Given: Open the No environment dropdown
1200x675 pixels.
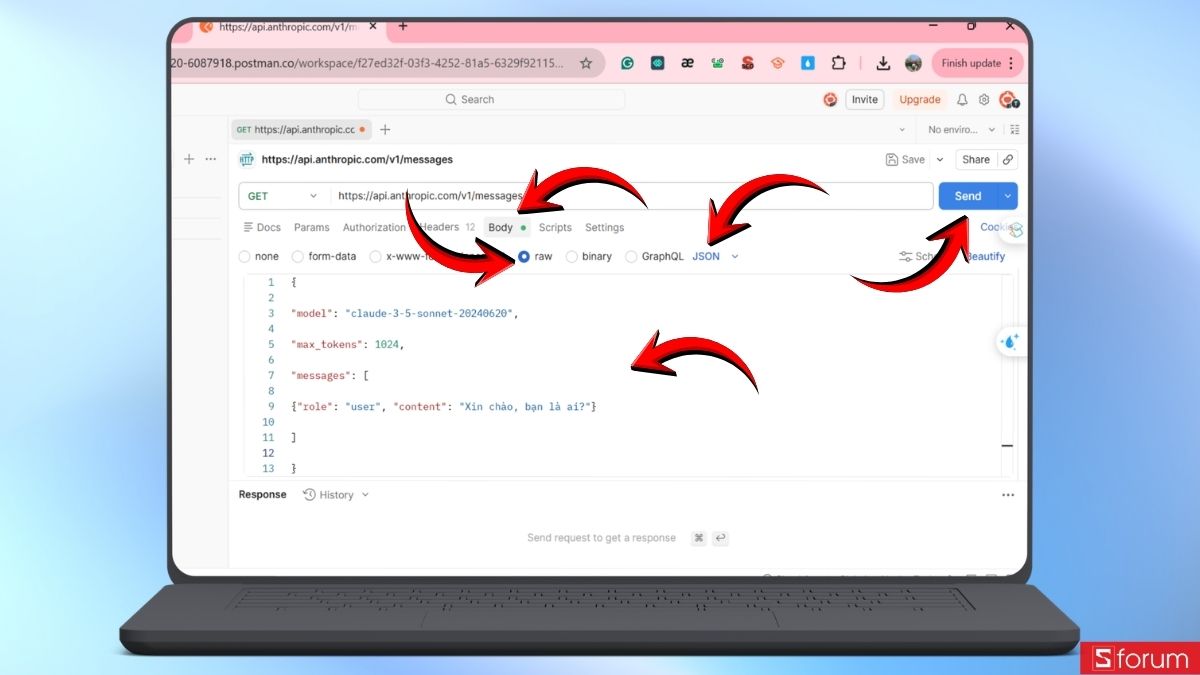Looking at the screenshot, I should pyautogui.click(x=962, y=130).
